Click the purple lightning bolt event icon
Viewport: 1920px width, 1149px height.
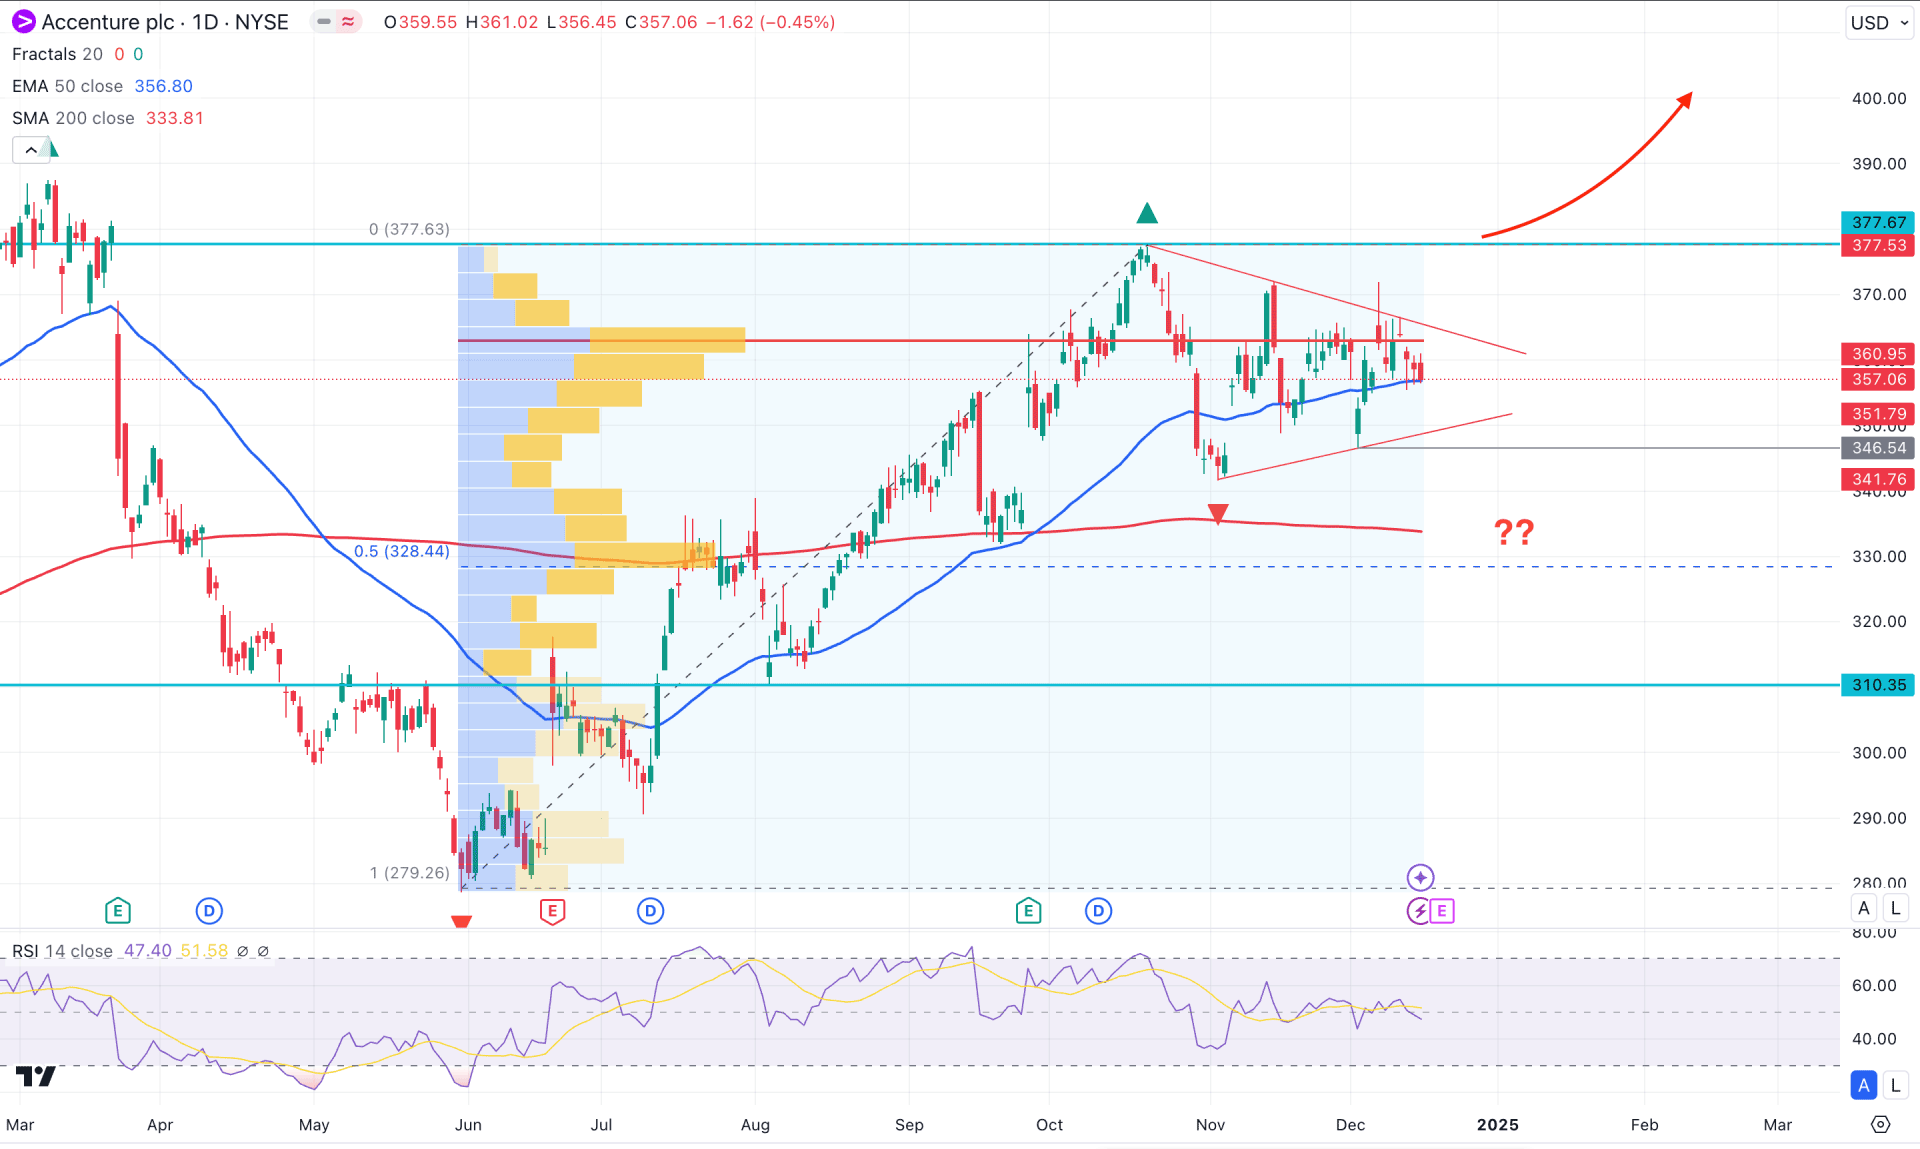click(1418, 911)
